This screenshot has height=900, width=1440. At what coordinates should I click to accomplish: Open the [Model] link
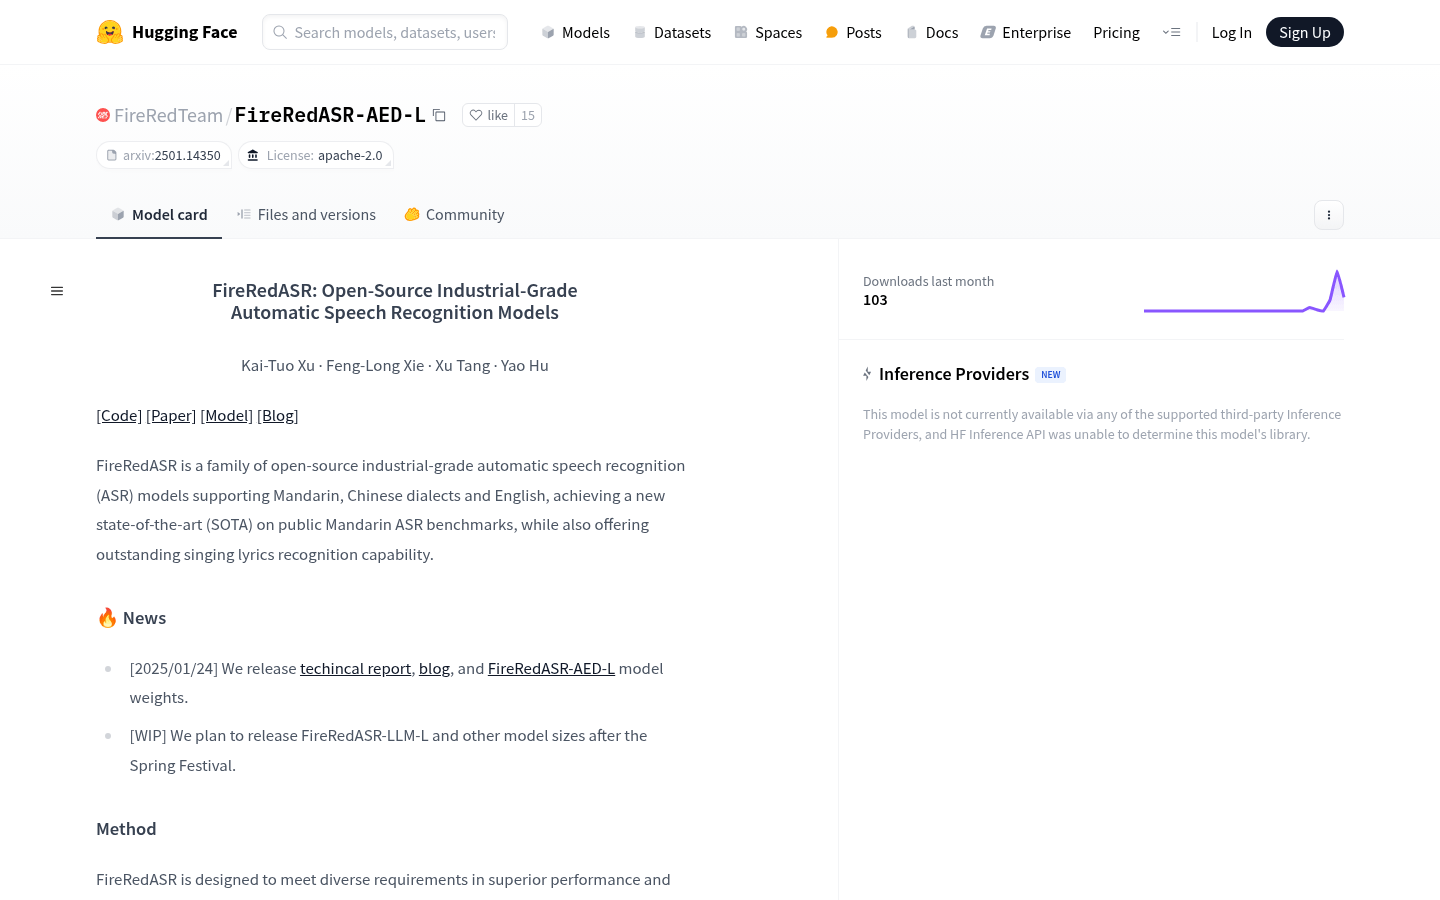pos(227,415)
